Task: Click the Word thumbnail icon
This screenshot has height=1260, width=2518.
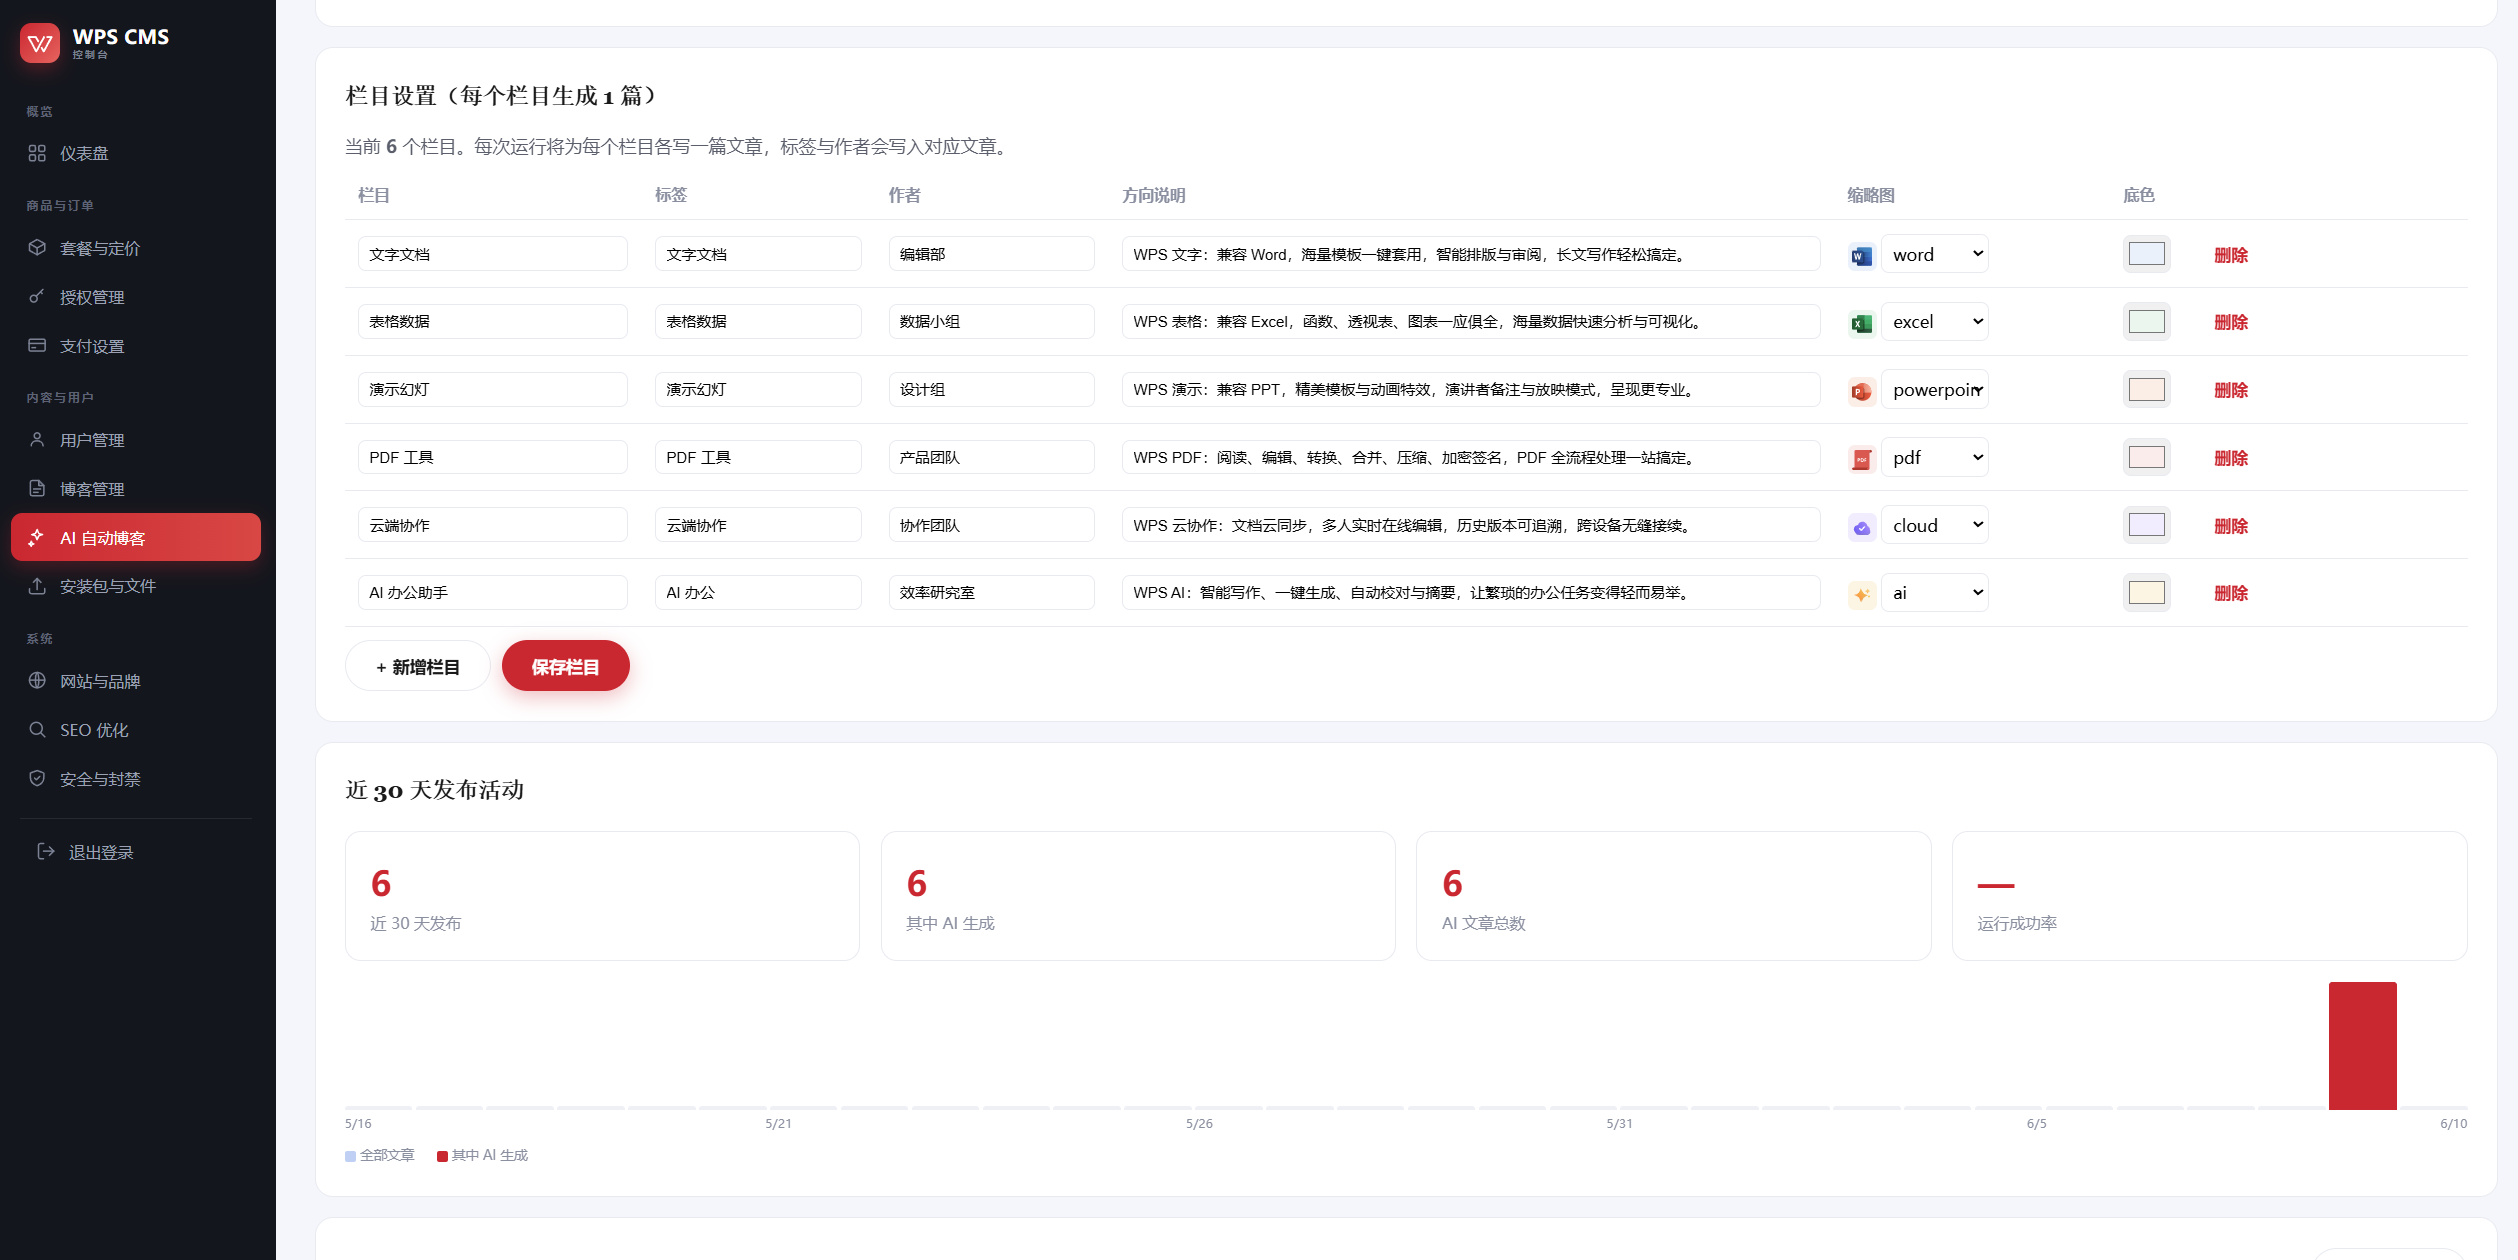Action: [1861, 255]
